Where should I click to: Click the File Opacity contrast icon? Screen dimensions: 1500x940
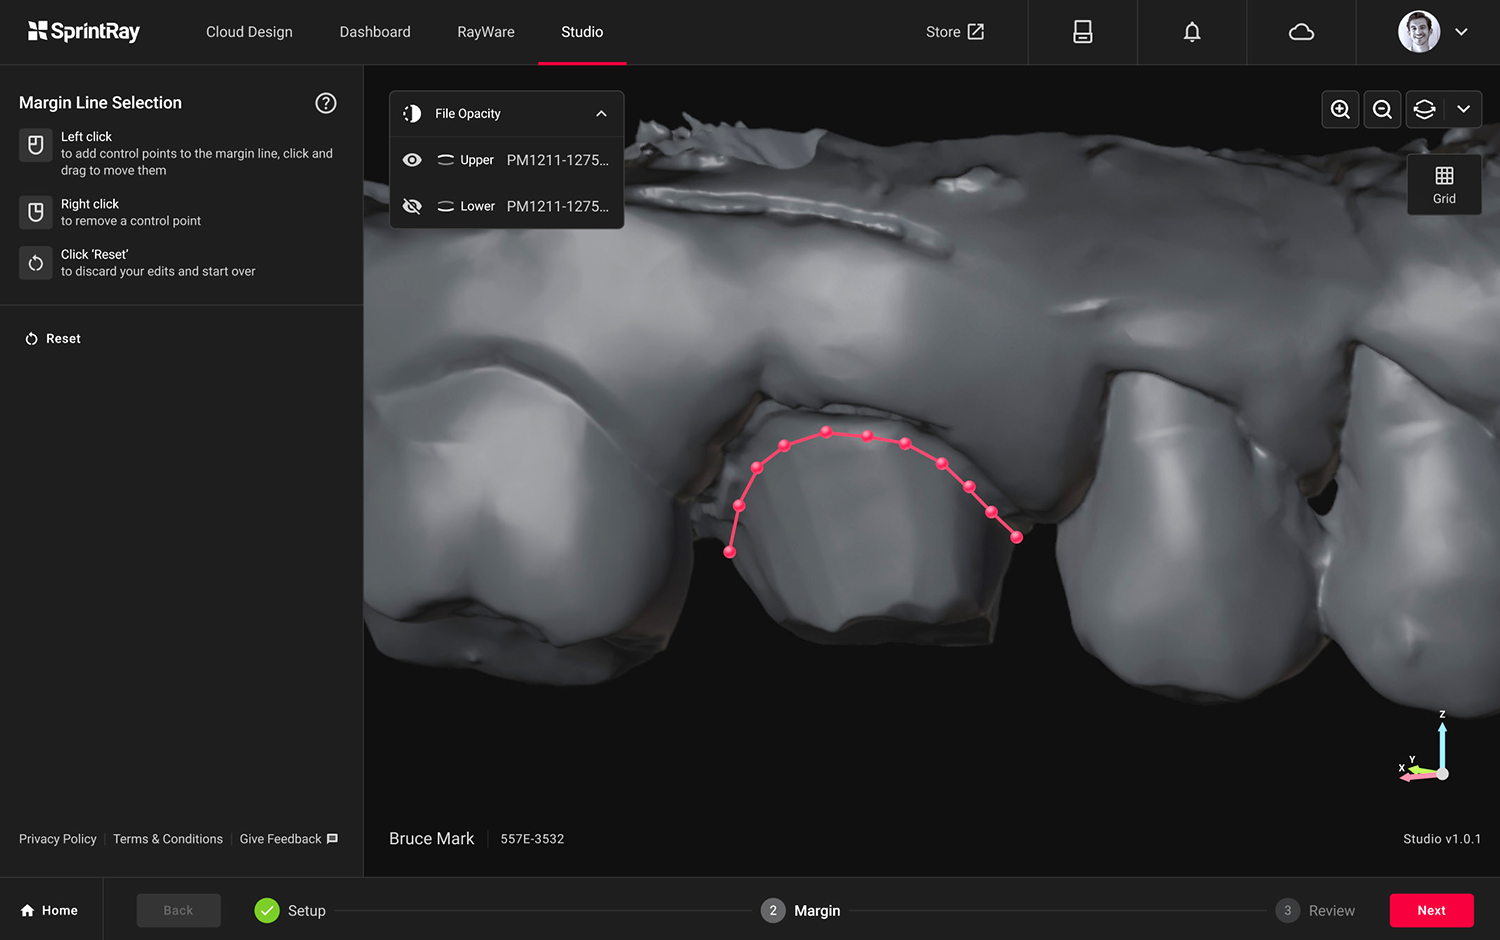[x=412, y=114]
